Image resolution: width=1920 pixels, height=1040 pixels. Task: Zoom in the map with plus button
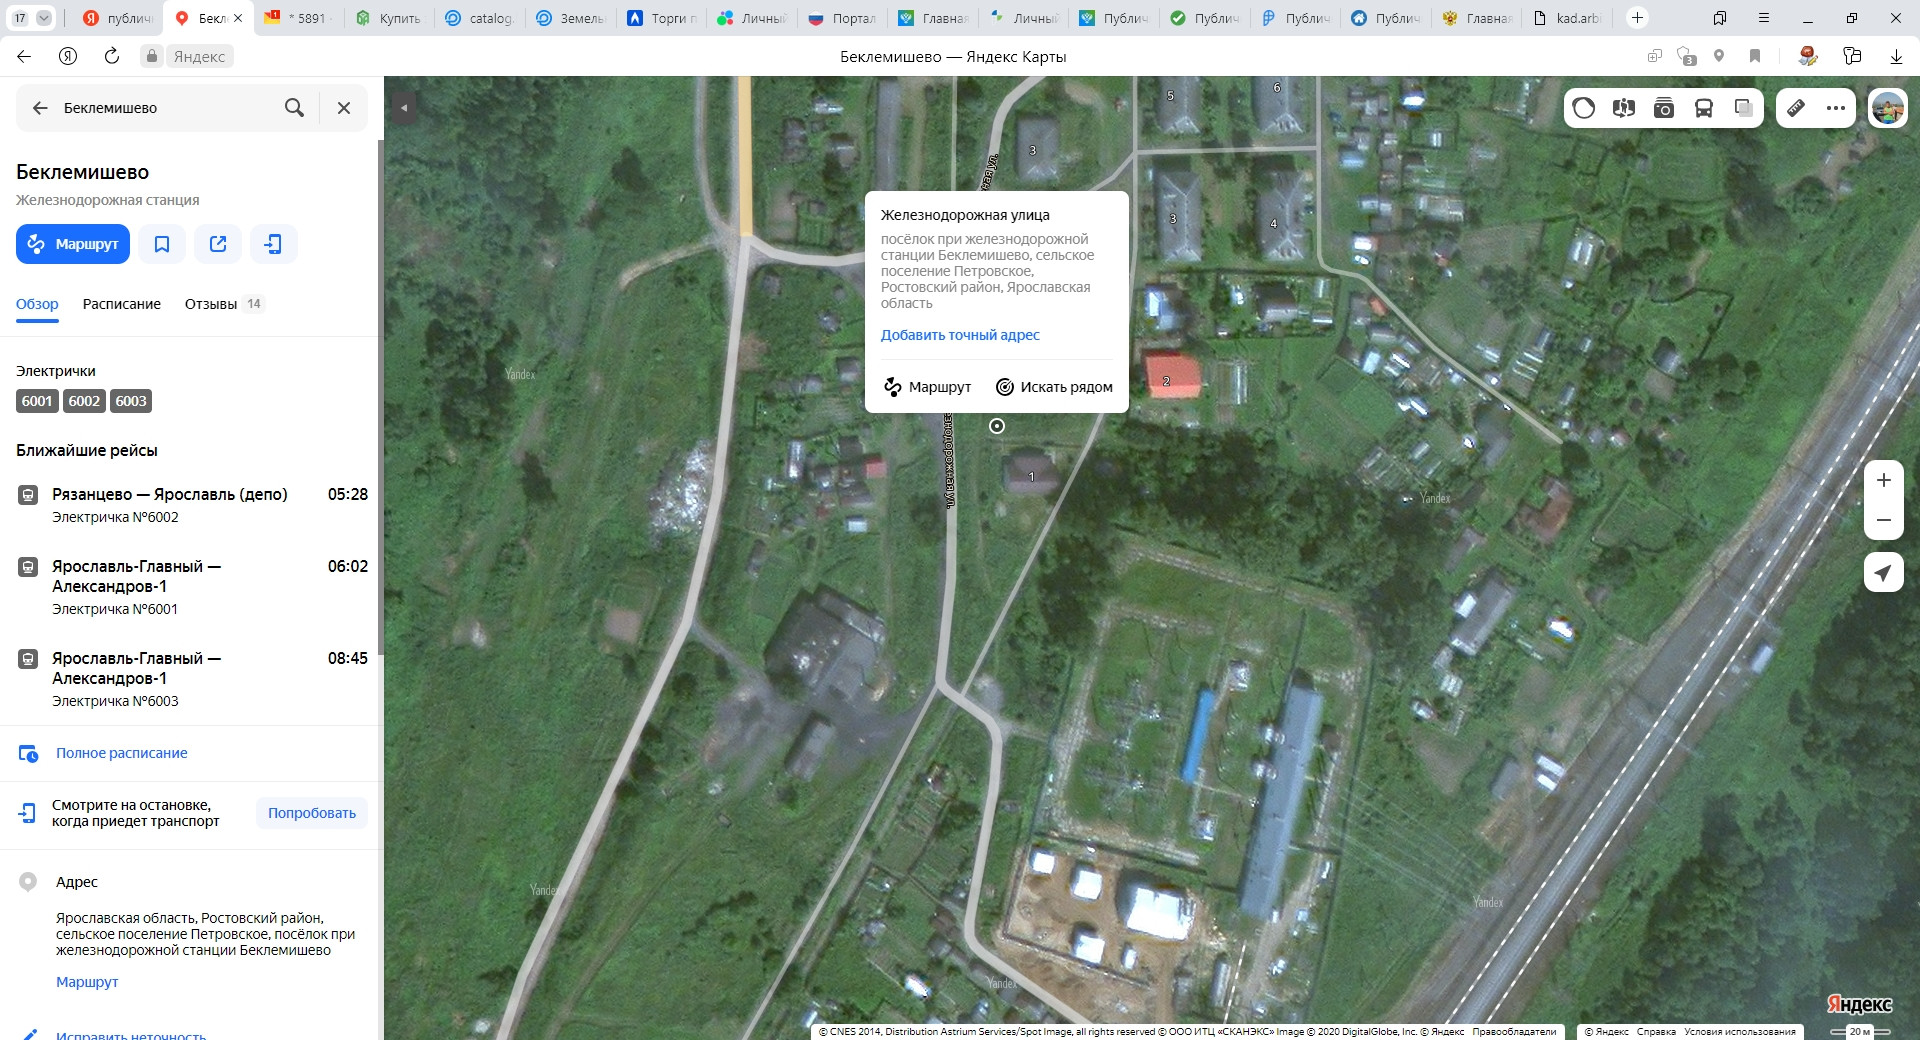pos(1884,480)
